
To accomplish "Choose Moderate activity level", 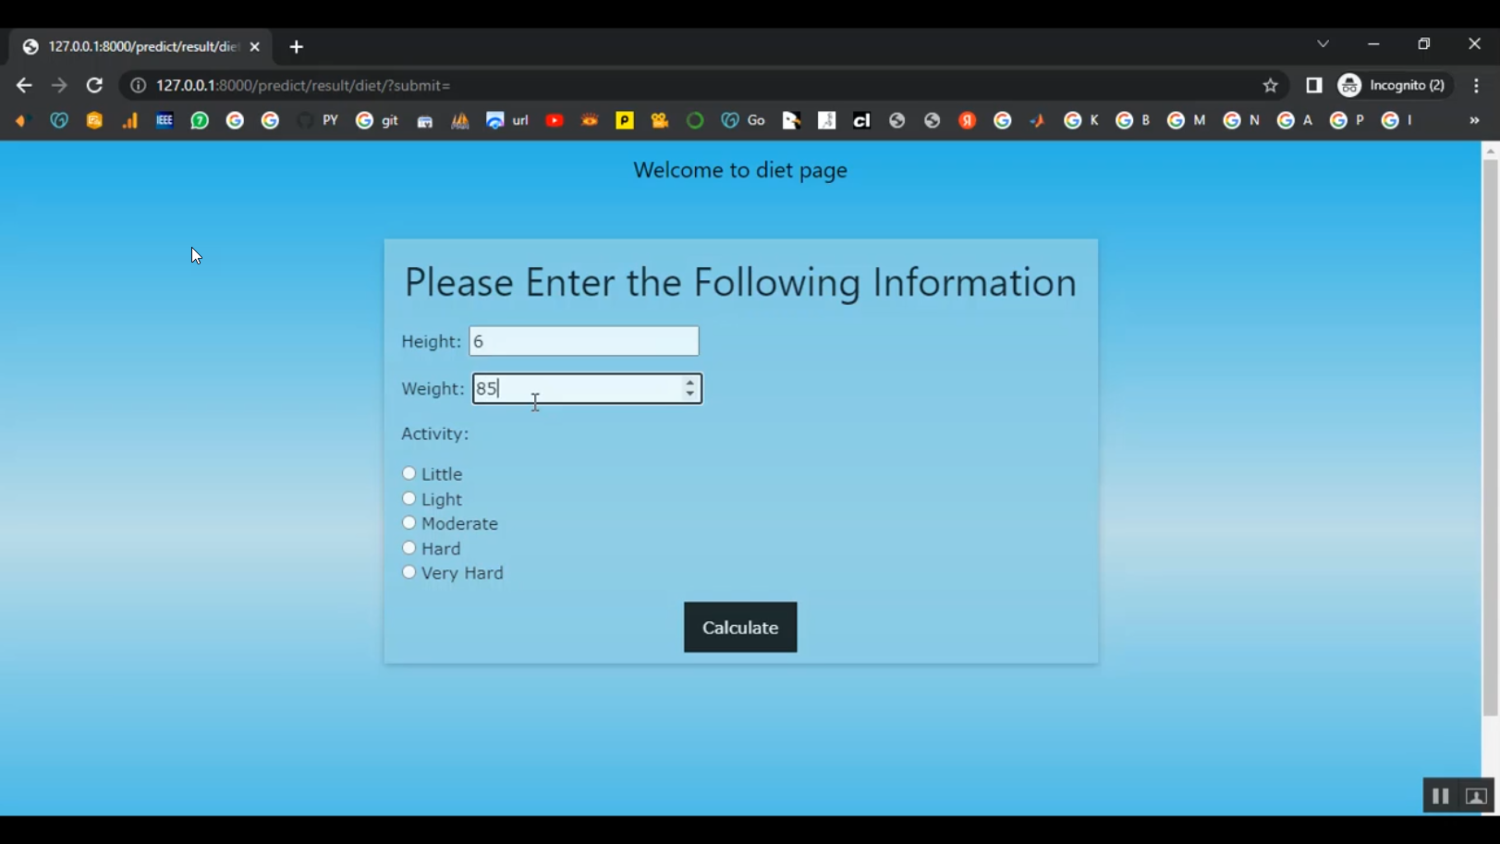I will point(409,523).
